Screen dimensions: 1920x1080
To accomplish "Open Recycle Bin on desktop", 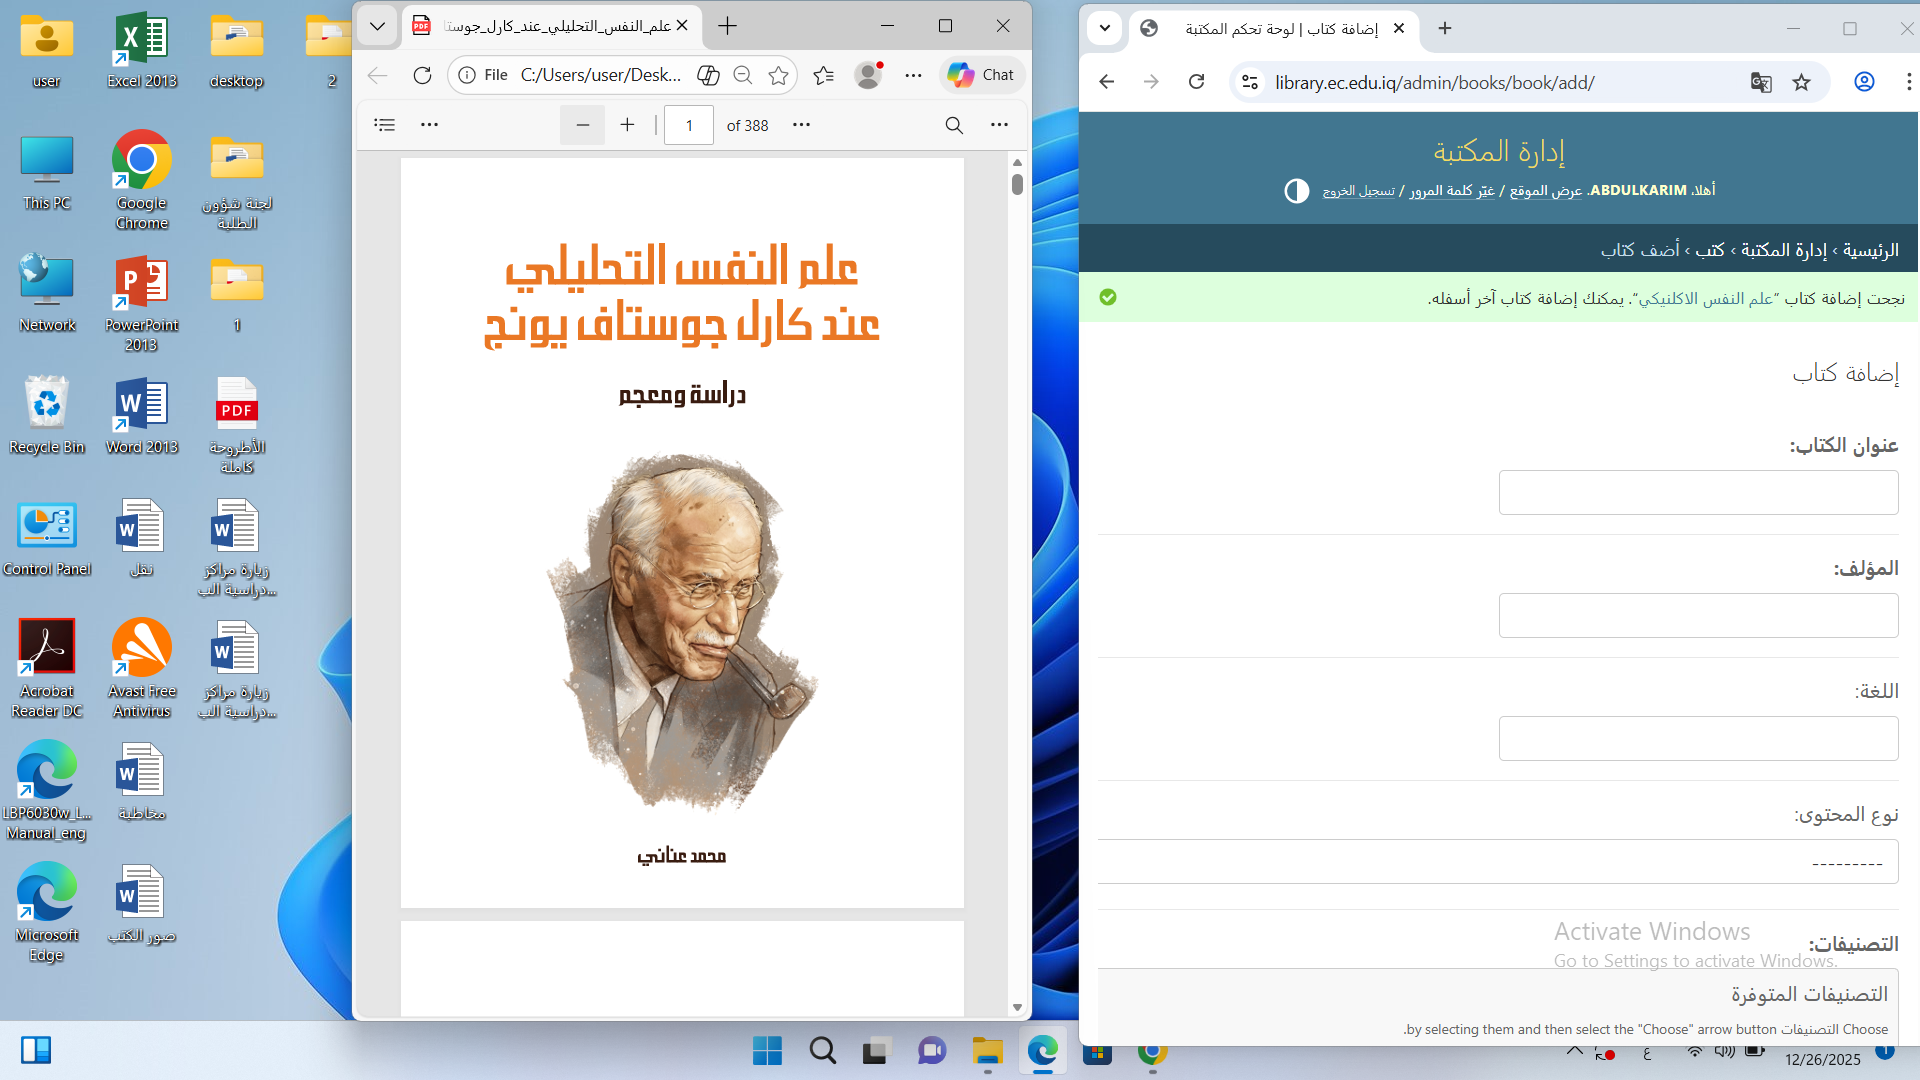I will point(47,416).
